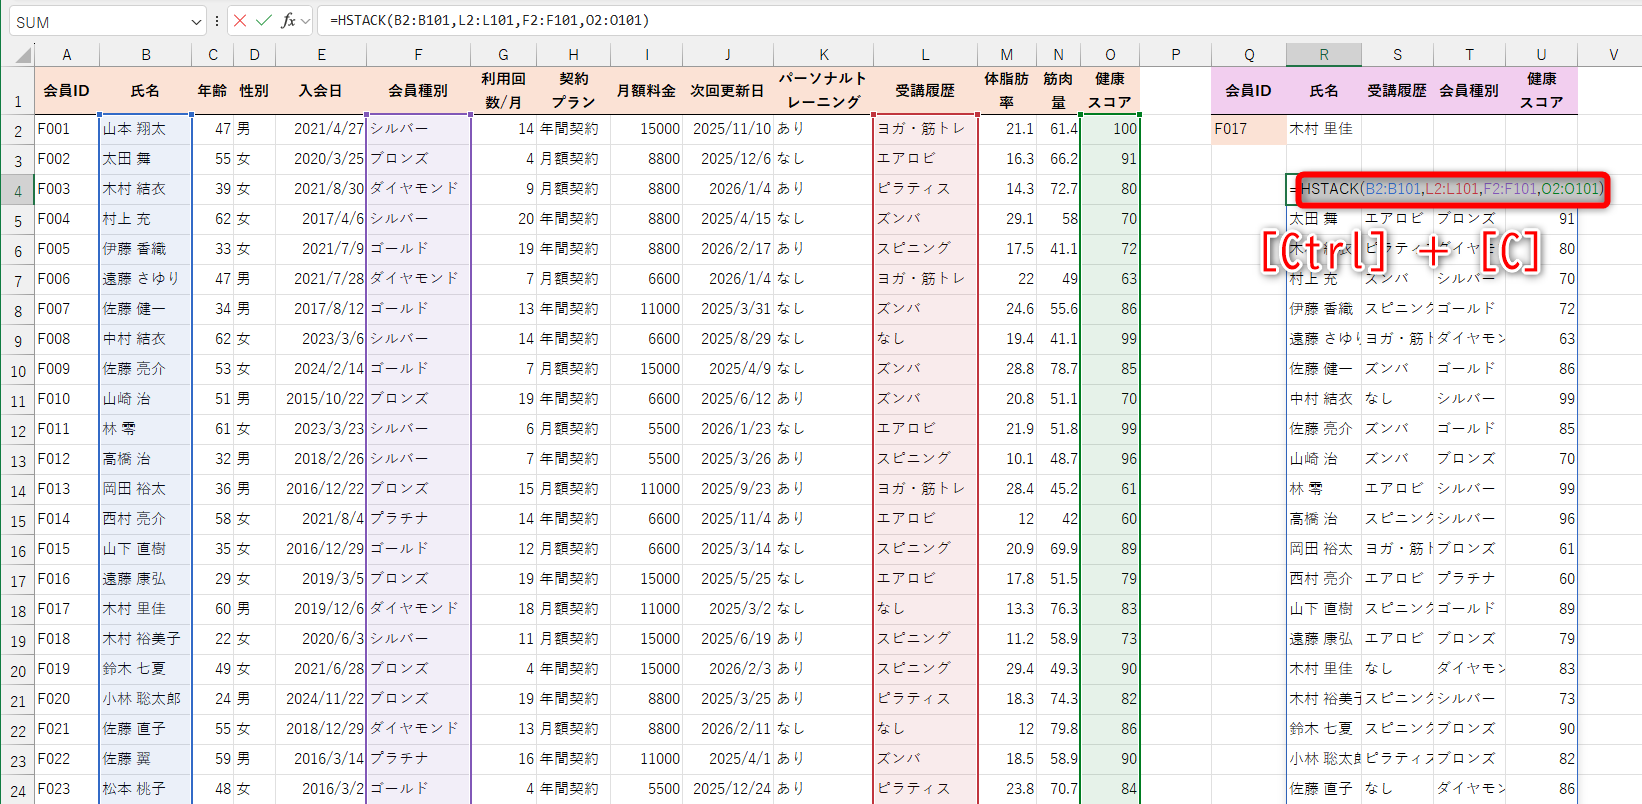Select column V header

[x=1613, y=55]
